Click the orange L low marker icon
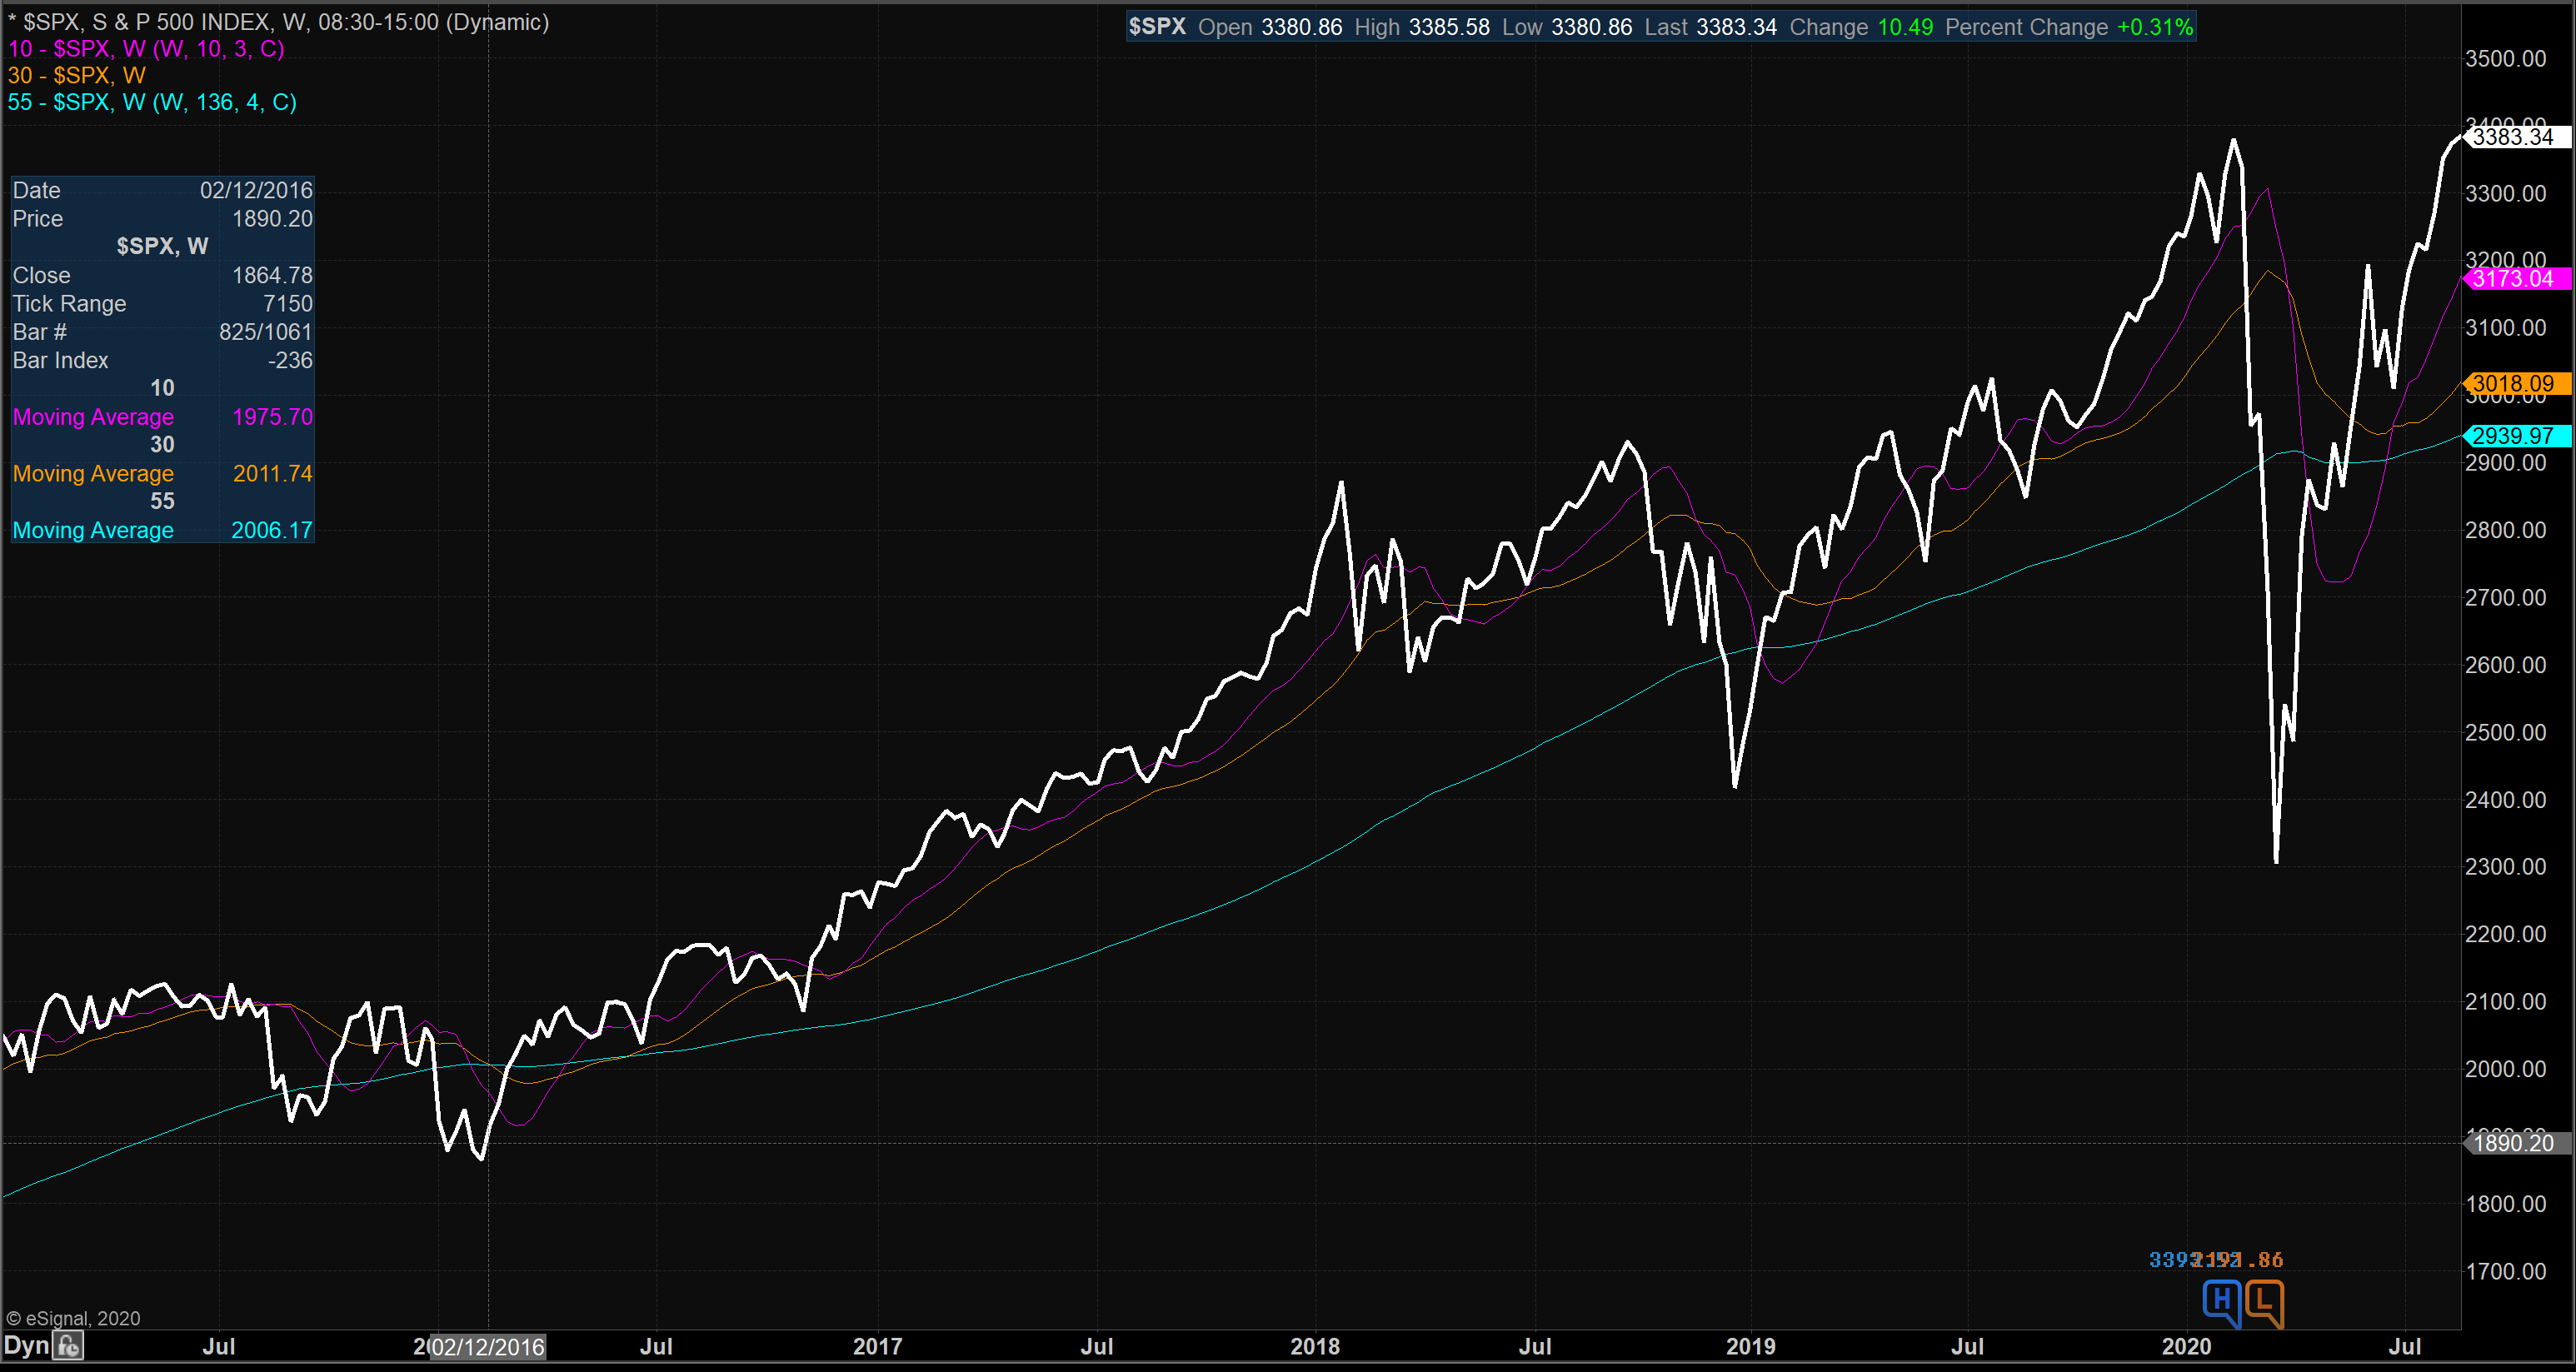 click(2264, 1303)
